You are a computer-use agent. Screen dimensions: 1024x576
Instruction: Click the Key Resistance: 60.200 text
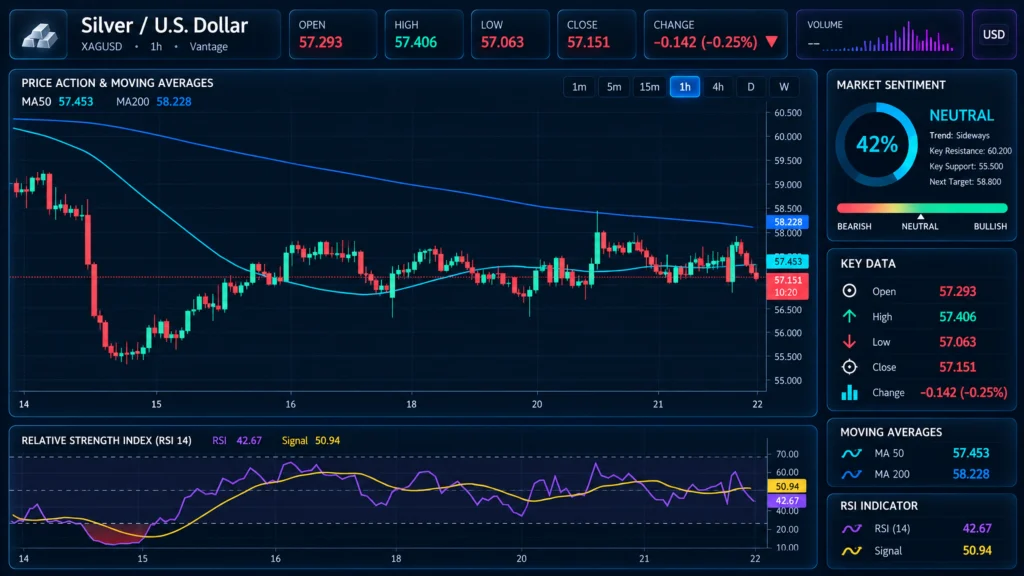(x=970, y=151)
